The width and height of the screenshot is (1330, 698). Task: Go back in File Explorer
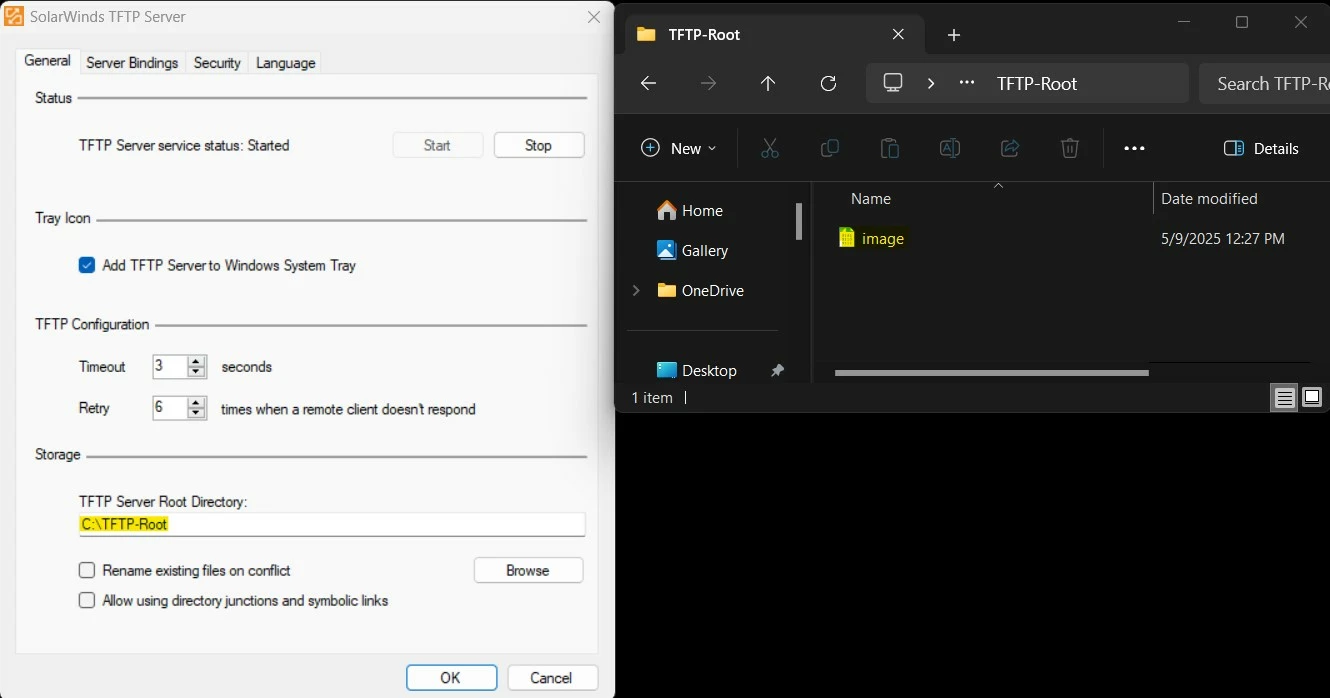pos(648,84)
